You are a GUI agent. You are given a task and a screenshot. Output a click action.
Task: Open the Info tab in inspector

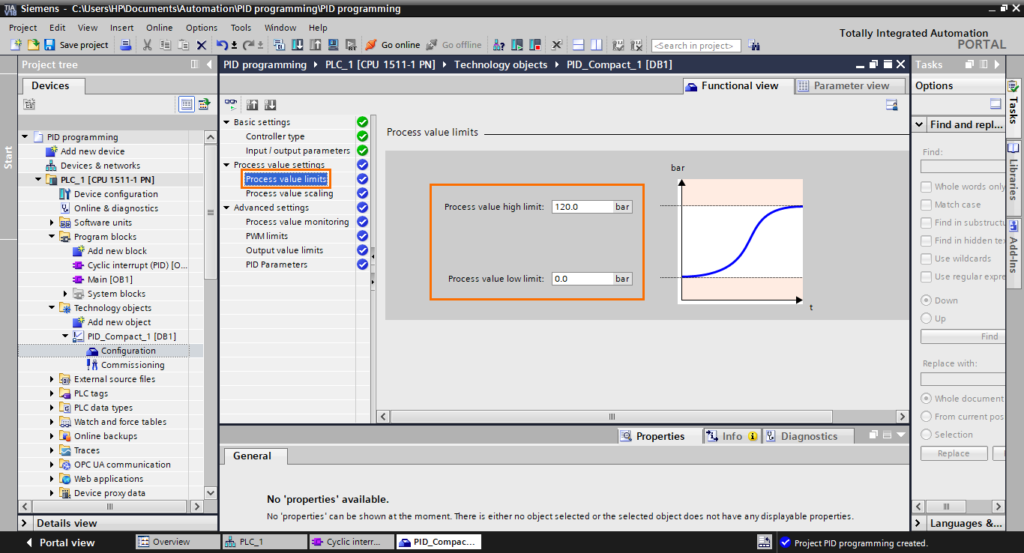tap(731, 436)
